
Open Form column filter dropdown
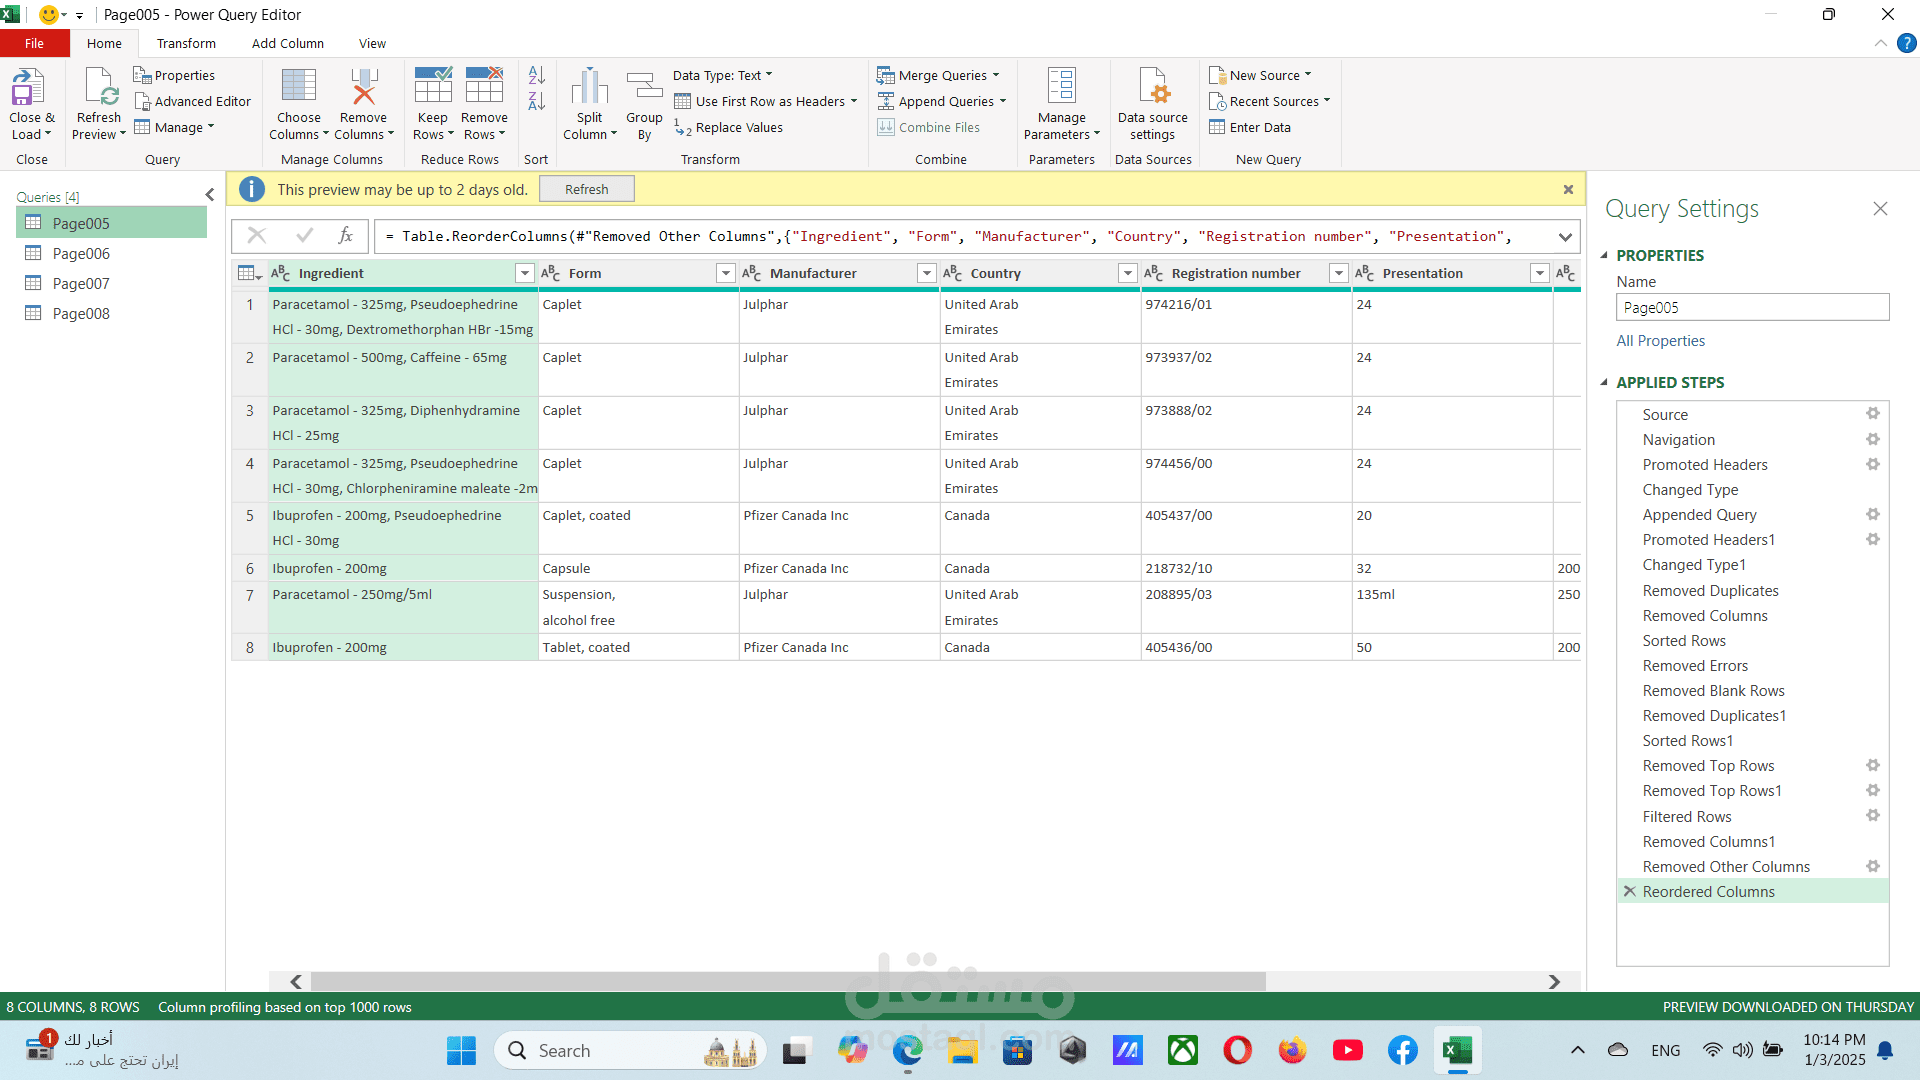(x=726, y=273)
